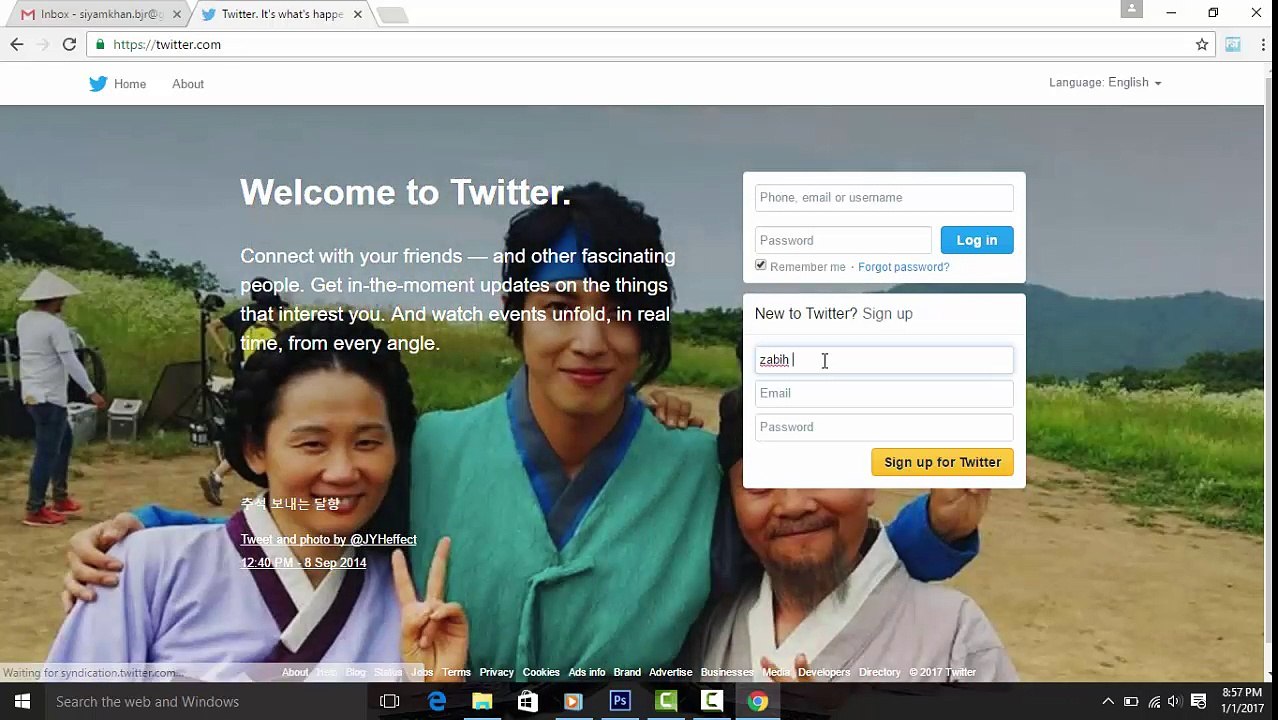Image resolution: width=1278 pixels, height=720 pixels.
Task: Open the Brand footer link
Action: coord(627,672)
